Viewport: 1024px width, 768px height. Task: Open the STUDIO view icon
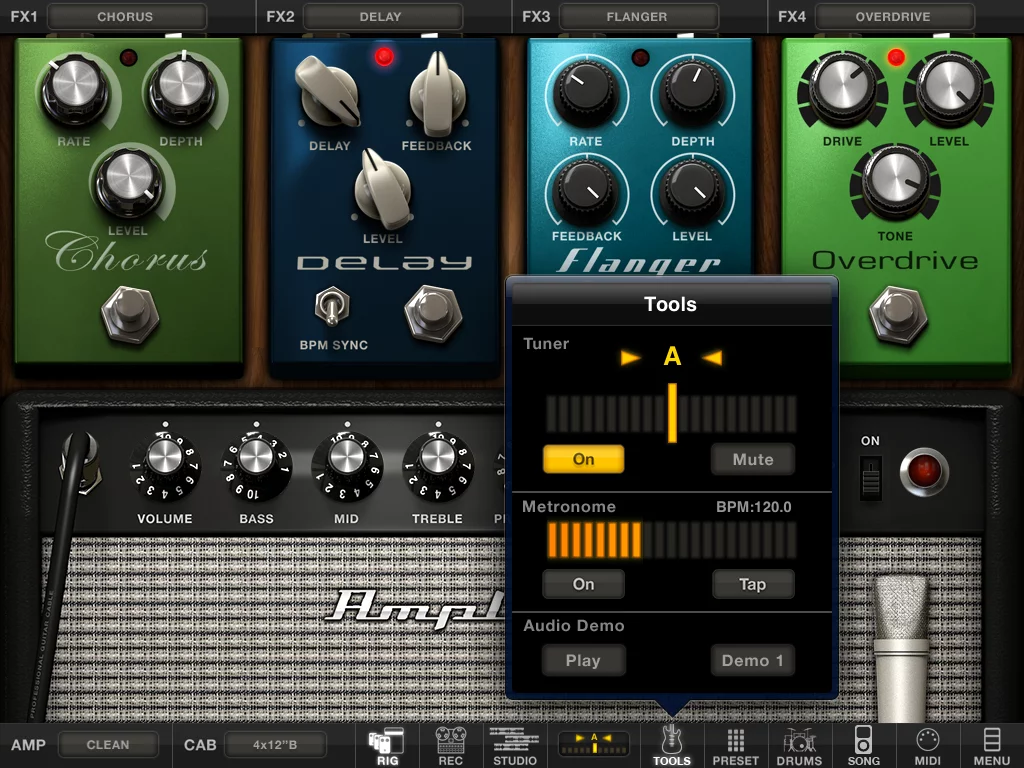pos(514,744)
